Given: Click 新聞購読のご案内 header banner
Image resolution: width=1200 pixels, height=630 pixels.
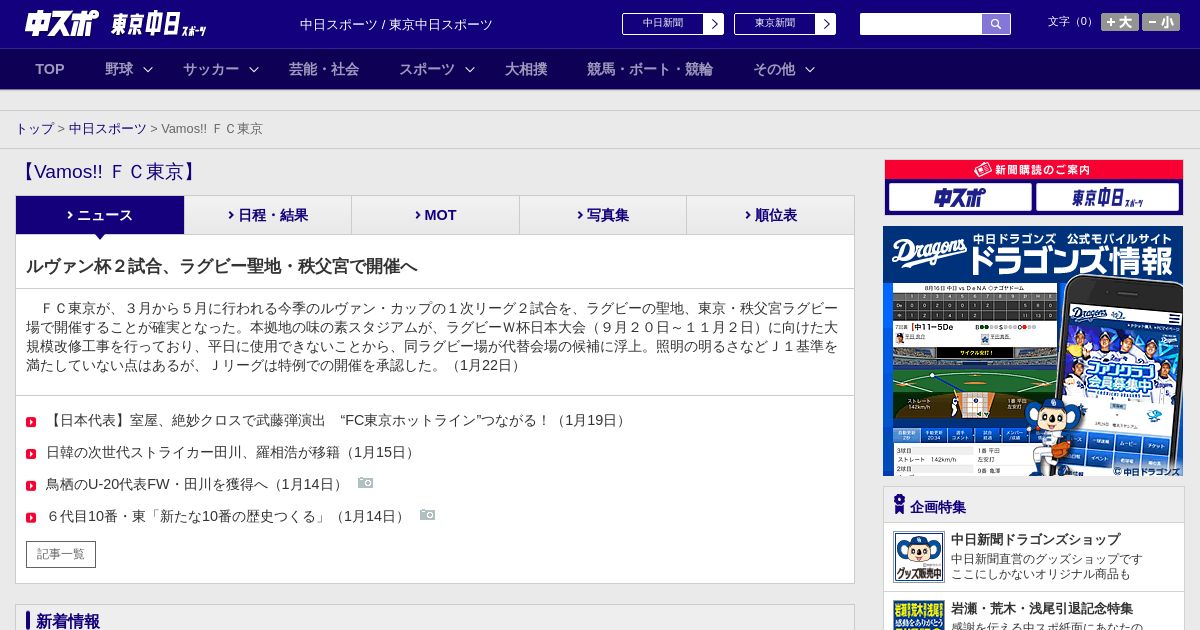Looking at the screenshot, I should coord(1034,170).
